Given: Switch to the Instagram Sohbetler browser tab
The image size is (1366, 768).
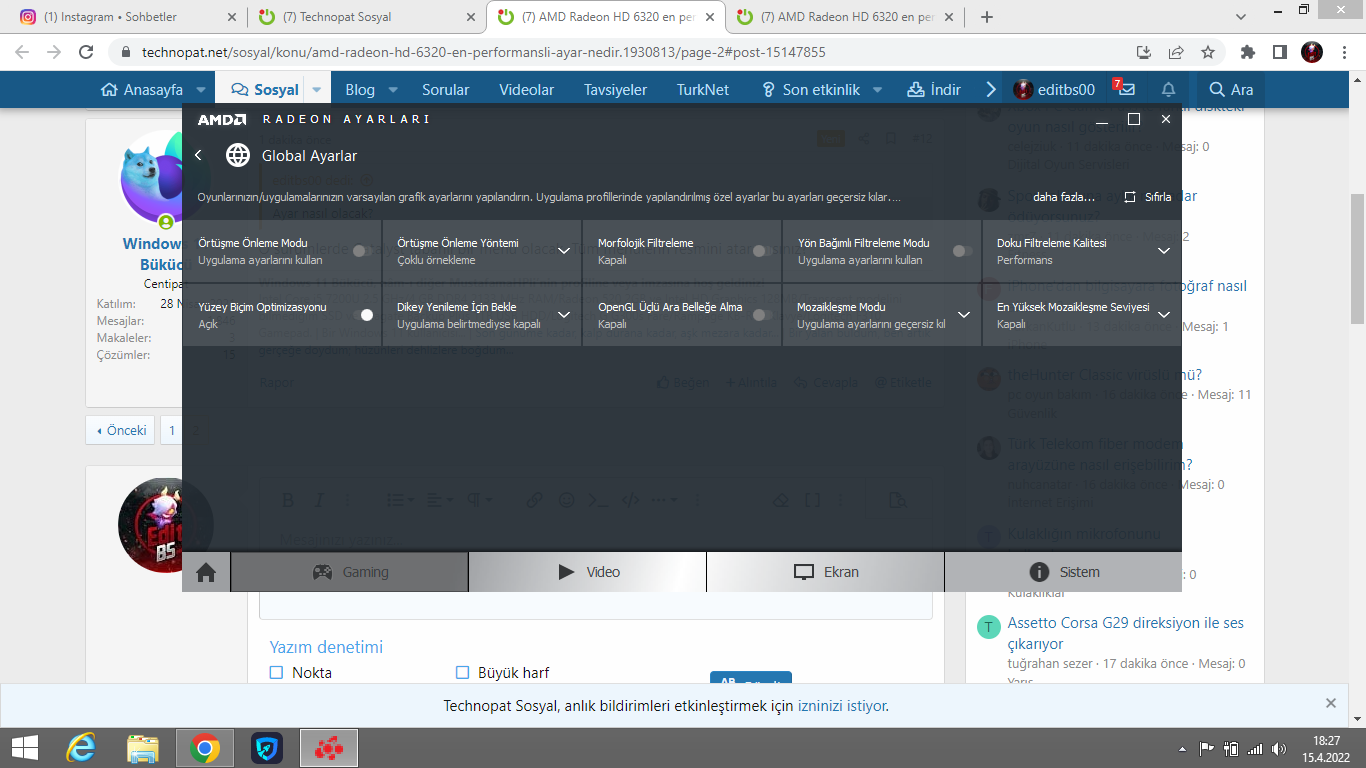Looking at the screenshot, I should (x=127, y=17).
